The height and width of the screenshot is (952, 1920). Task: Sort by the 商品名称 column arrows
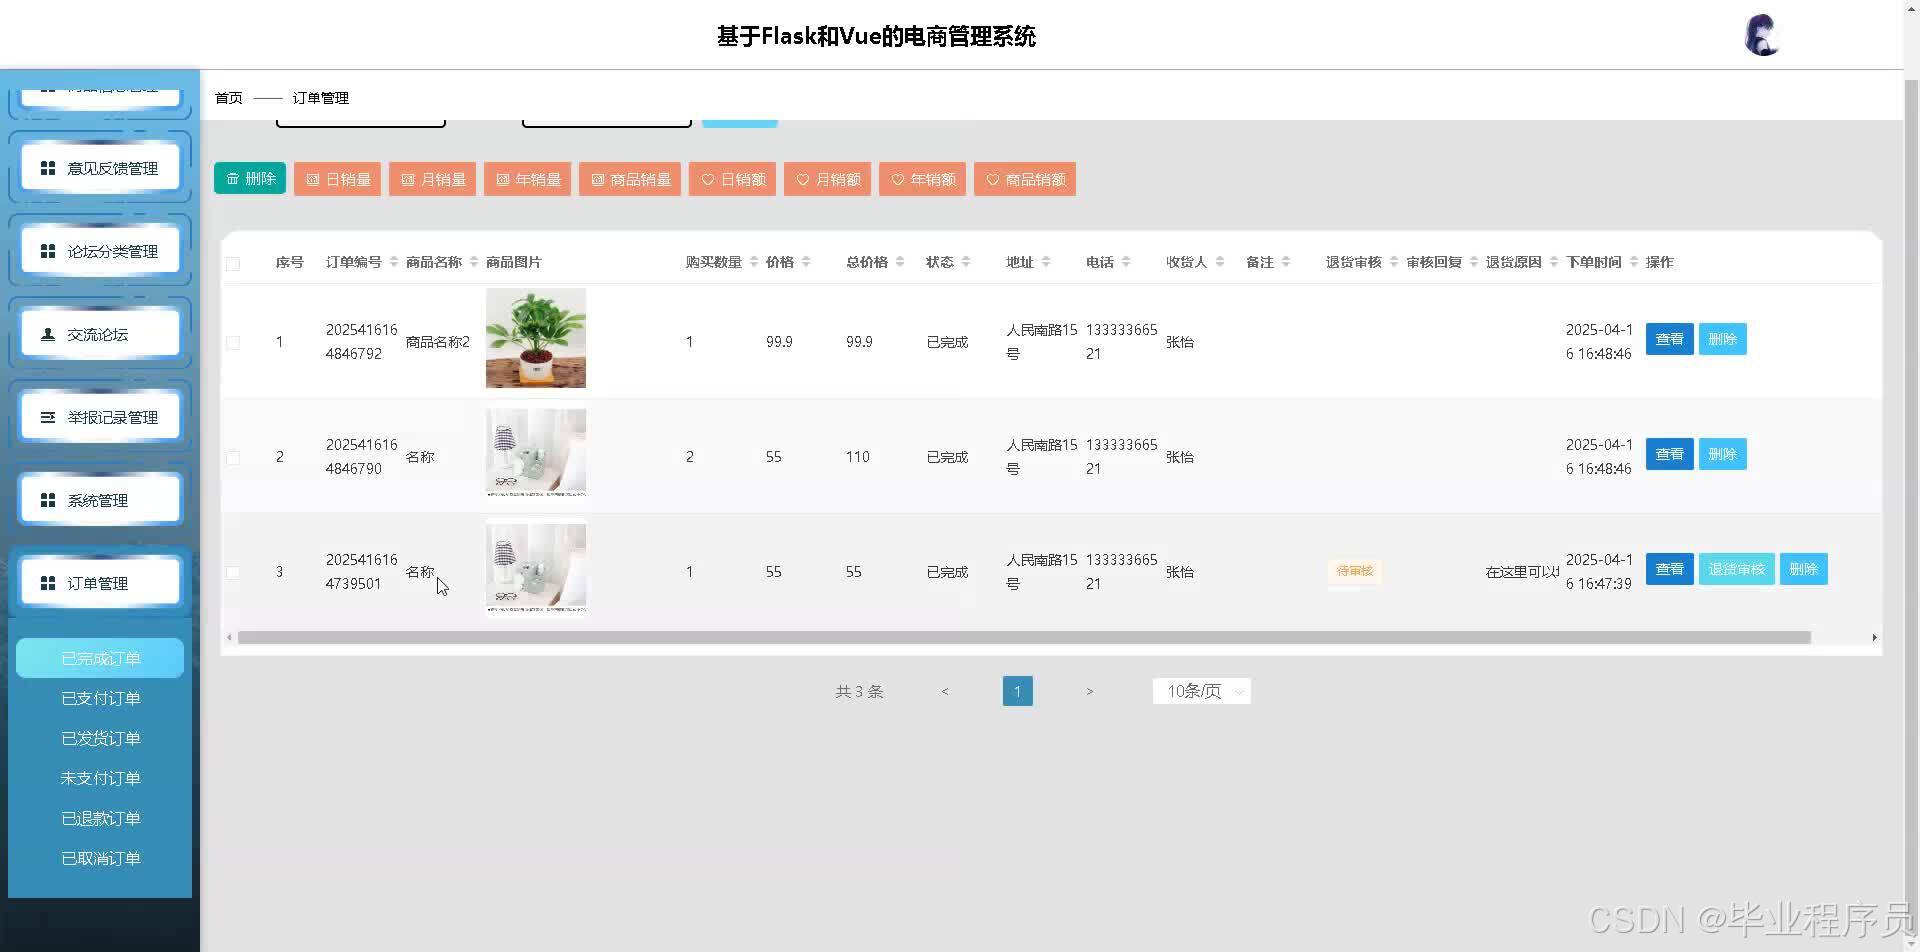tap(474, 262)
